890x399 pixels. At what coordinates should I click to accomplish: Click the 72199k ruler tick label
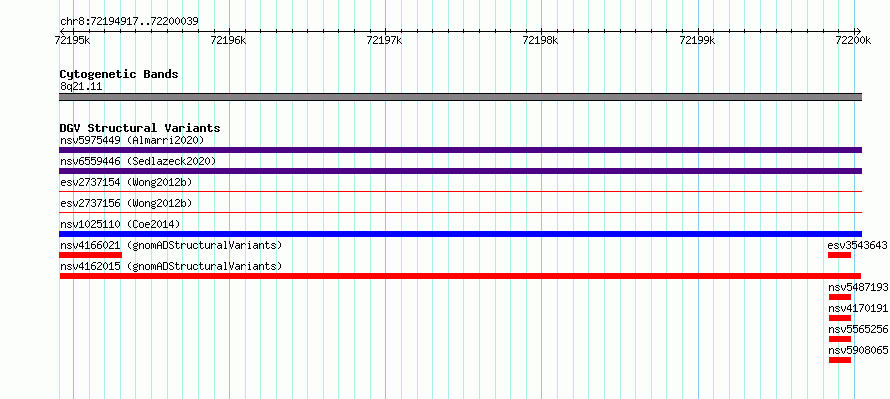[x=697, y=40]
